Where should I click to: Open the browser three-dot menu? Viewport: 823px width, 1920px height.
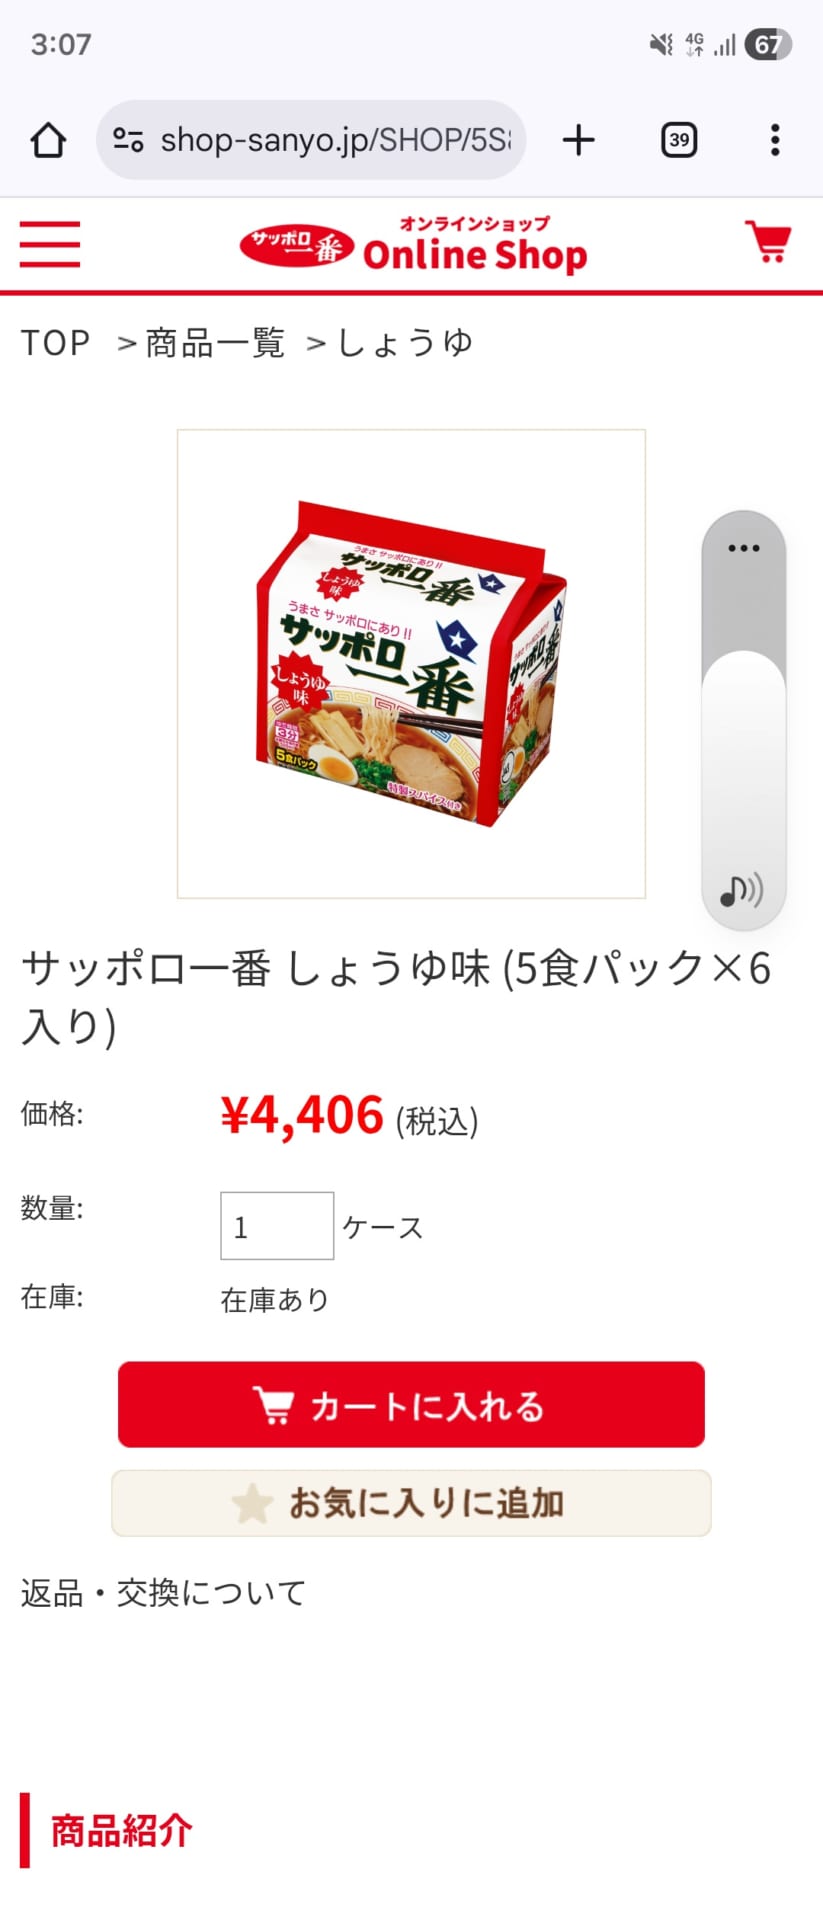coord(775,140)
